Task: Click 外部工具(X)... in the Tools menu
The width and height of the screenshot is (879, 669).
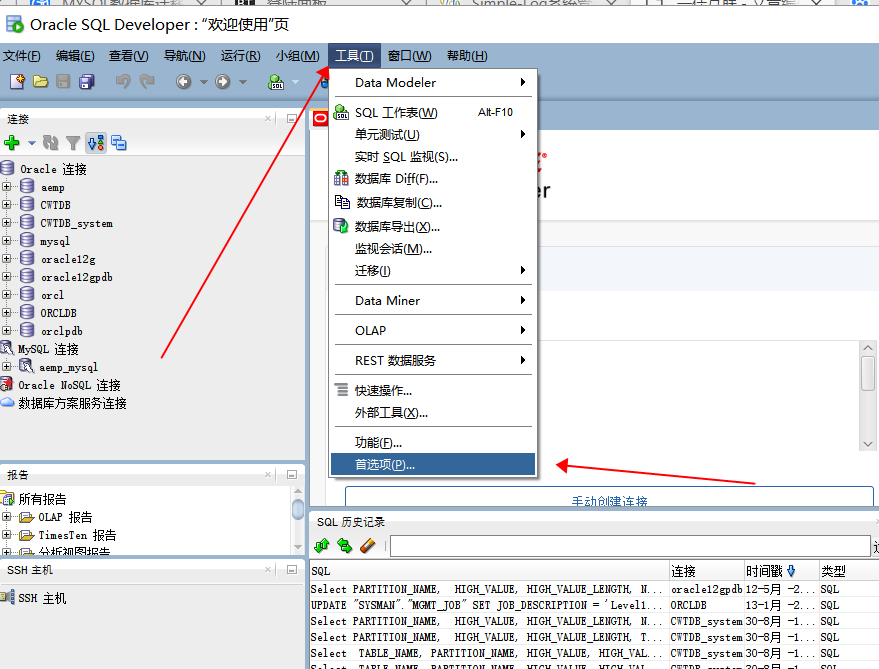Action: click(433, 413)
